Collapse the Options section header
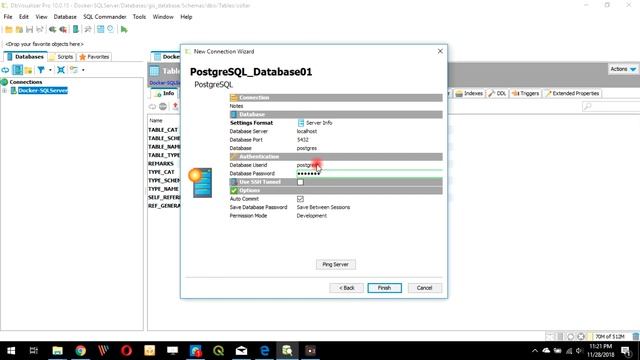Screen dimensions: 640x360 pos(336,191)
